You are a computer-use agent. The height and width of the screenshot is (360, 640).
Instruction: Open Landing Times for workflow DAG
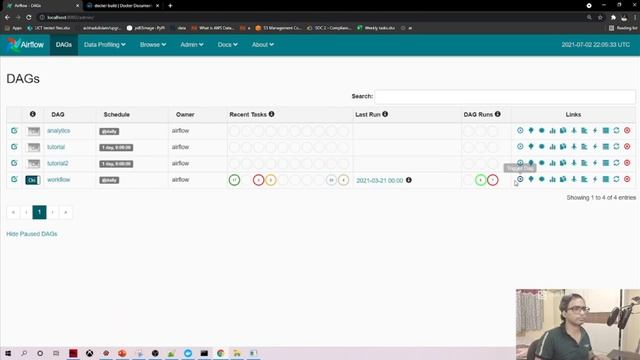point(574,179)
